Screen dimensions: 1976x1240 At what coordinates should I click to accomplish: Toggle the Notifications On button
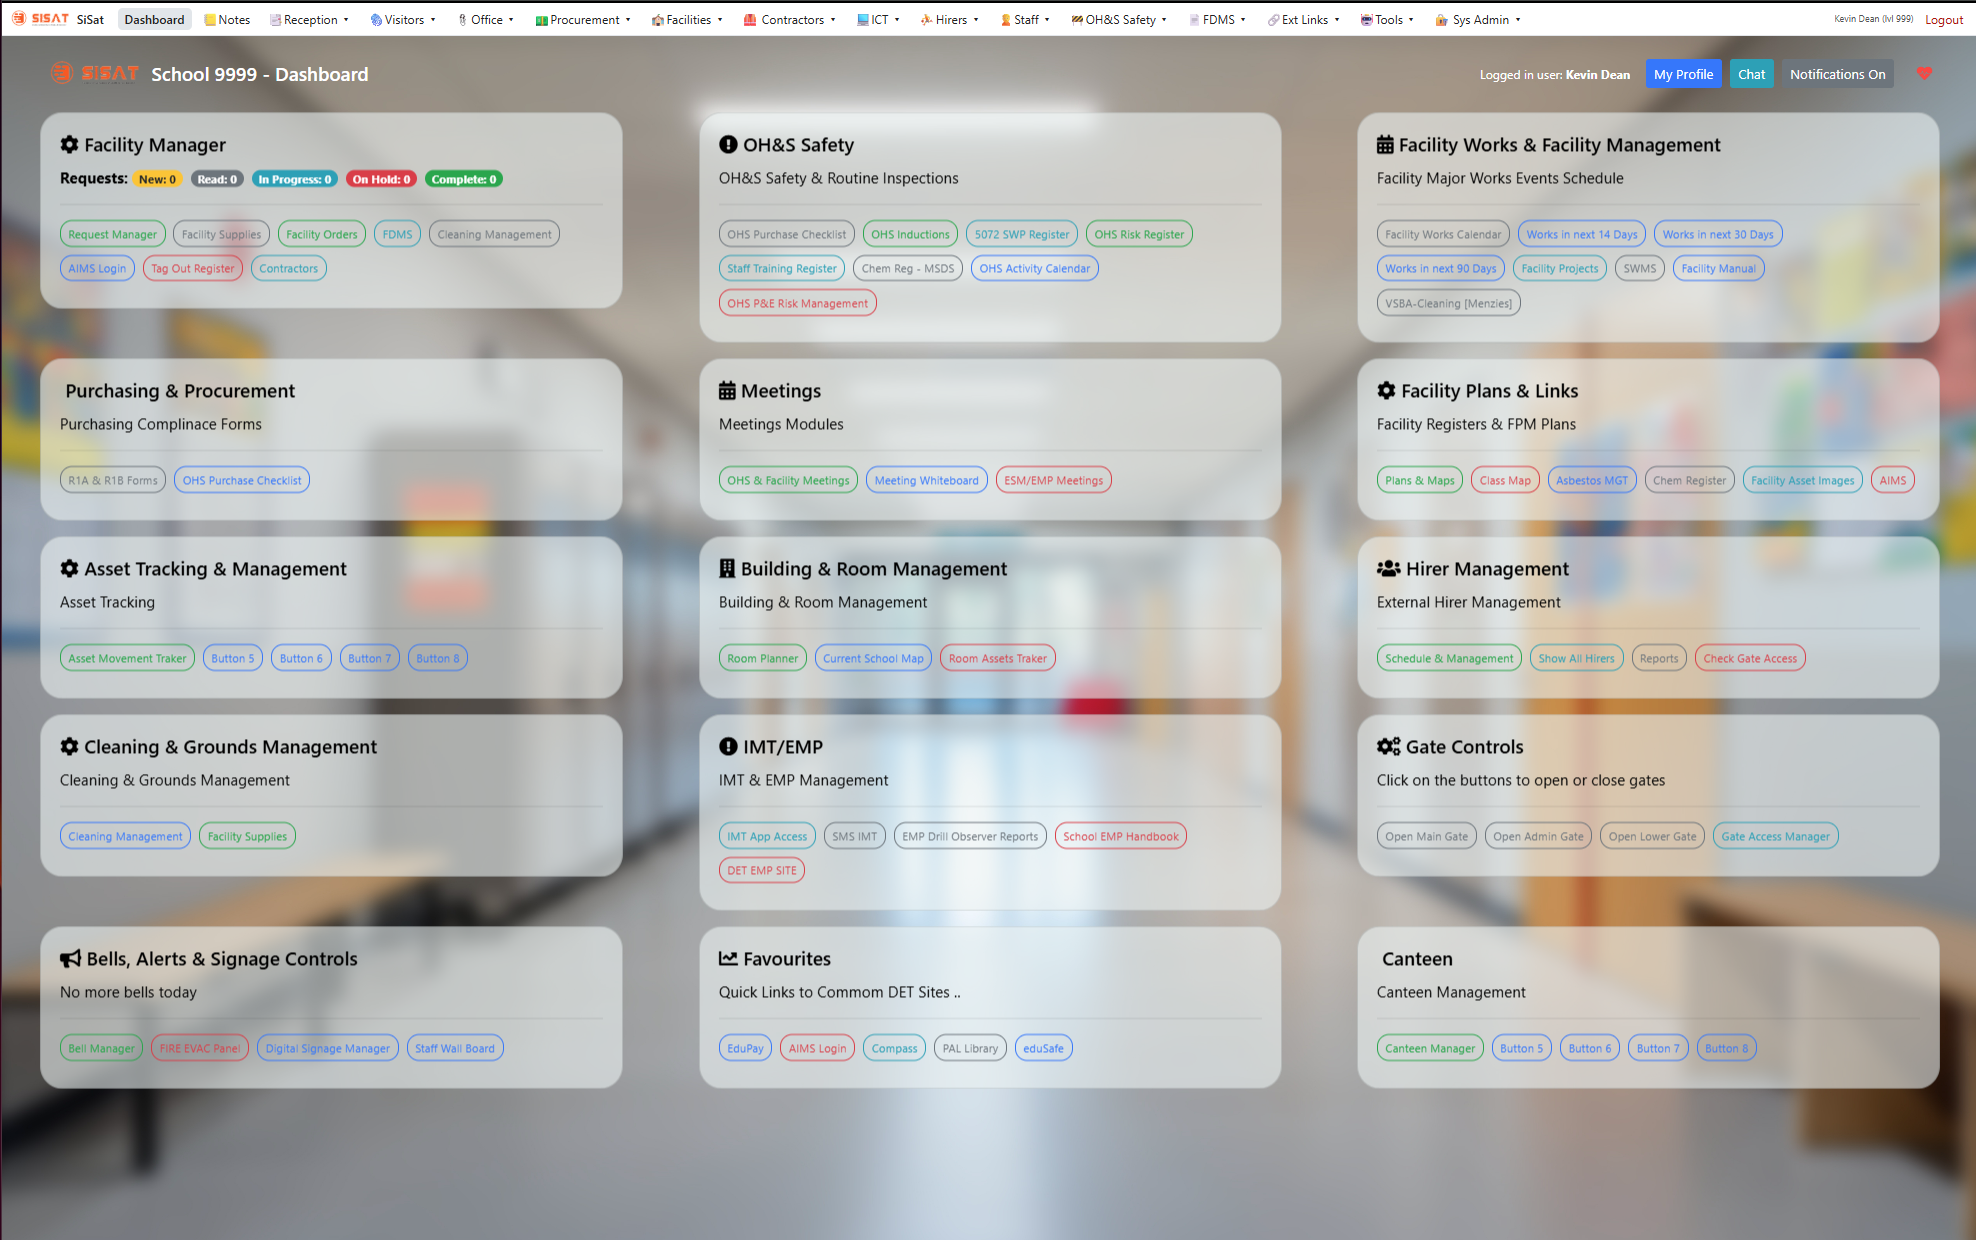[x=1837, y=74]
